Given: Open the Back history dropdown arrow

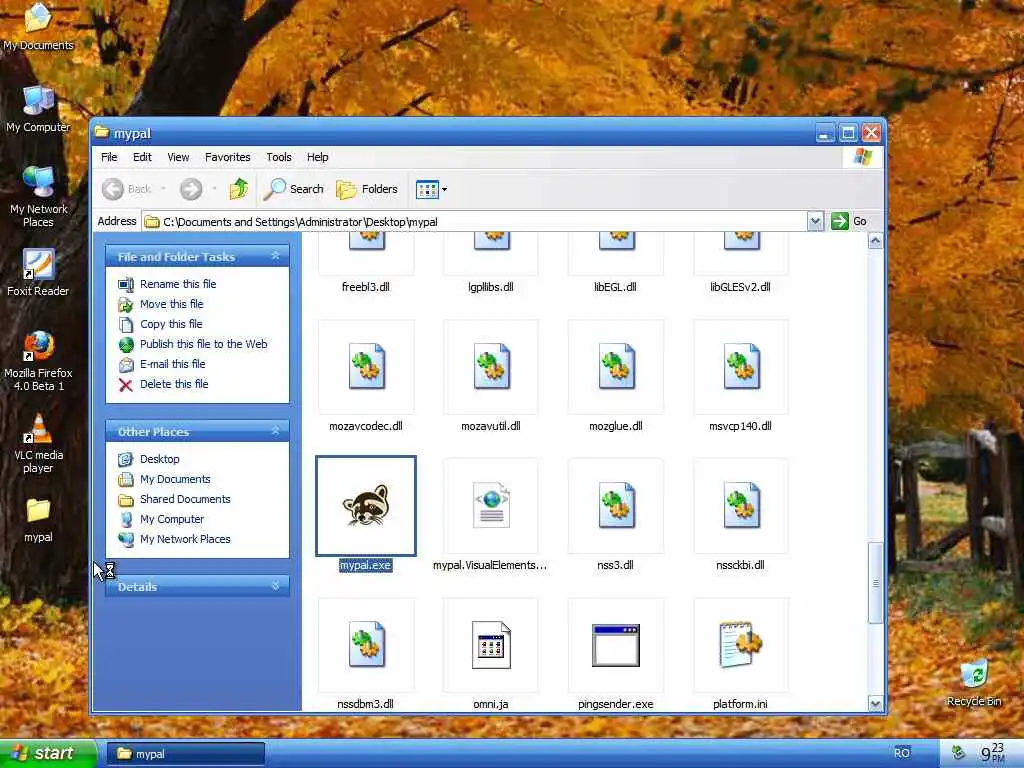Looking at the screenshot, I should [163, 189].
